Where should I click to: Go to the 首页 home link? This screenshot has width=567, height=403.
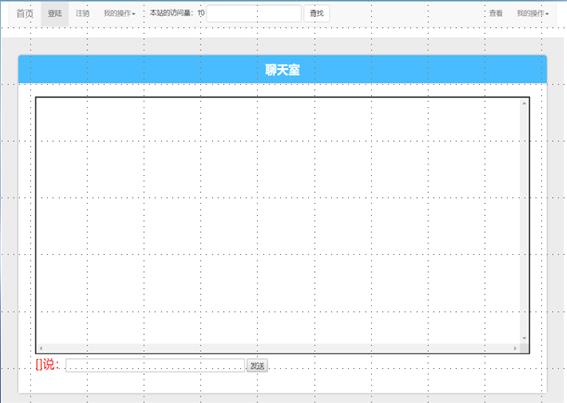[25, 13]
